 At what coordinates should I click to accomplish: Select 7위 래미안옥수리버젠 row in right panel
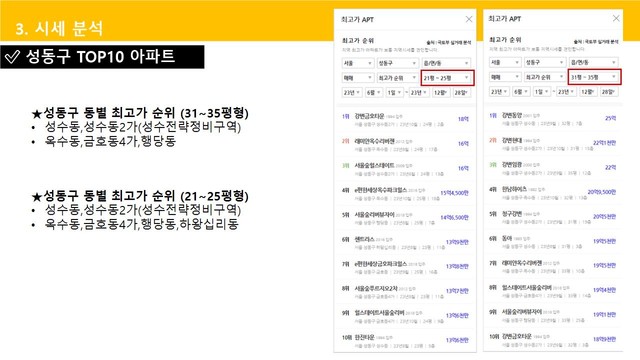pyautogui.click(x=553, y=266)
